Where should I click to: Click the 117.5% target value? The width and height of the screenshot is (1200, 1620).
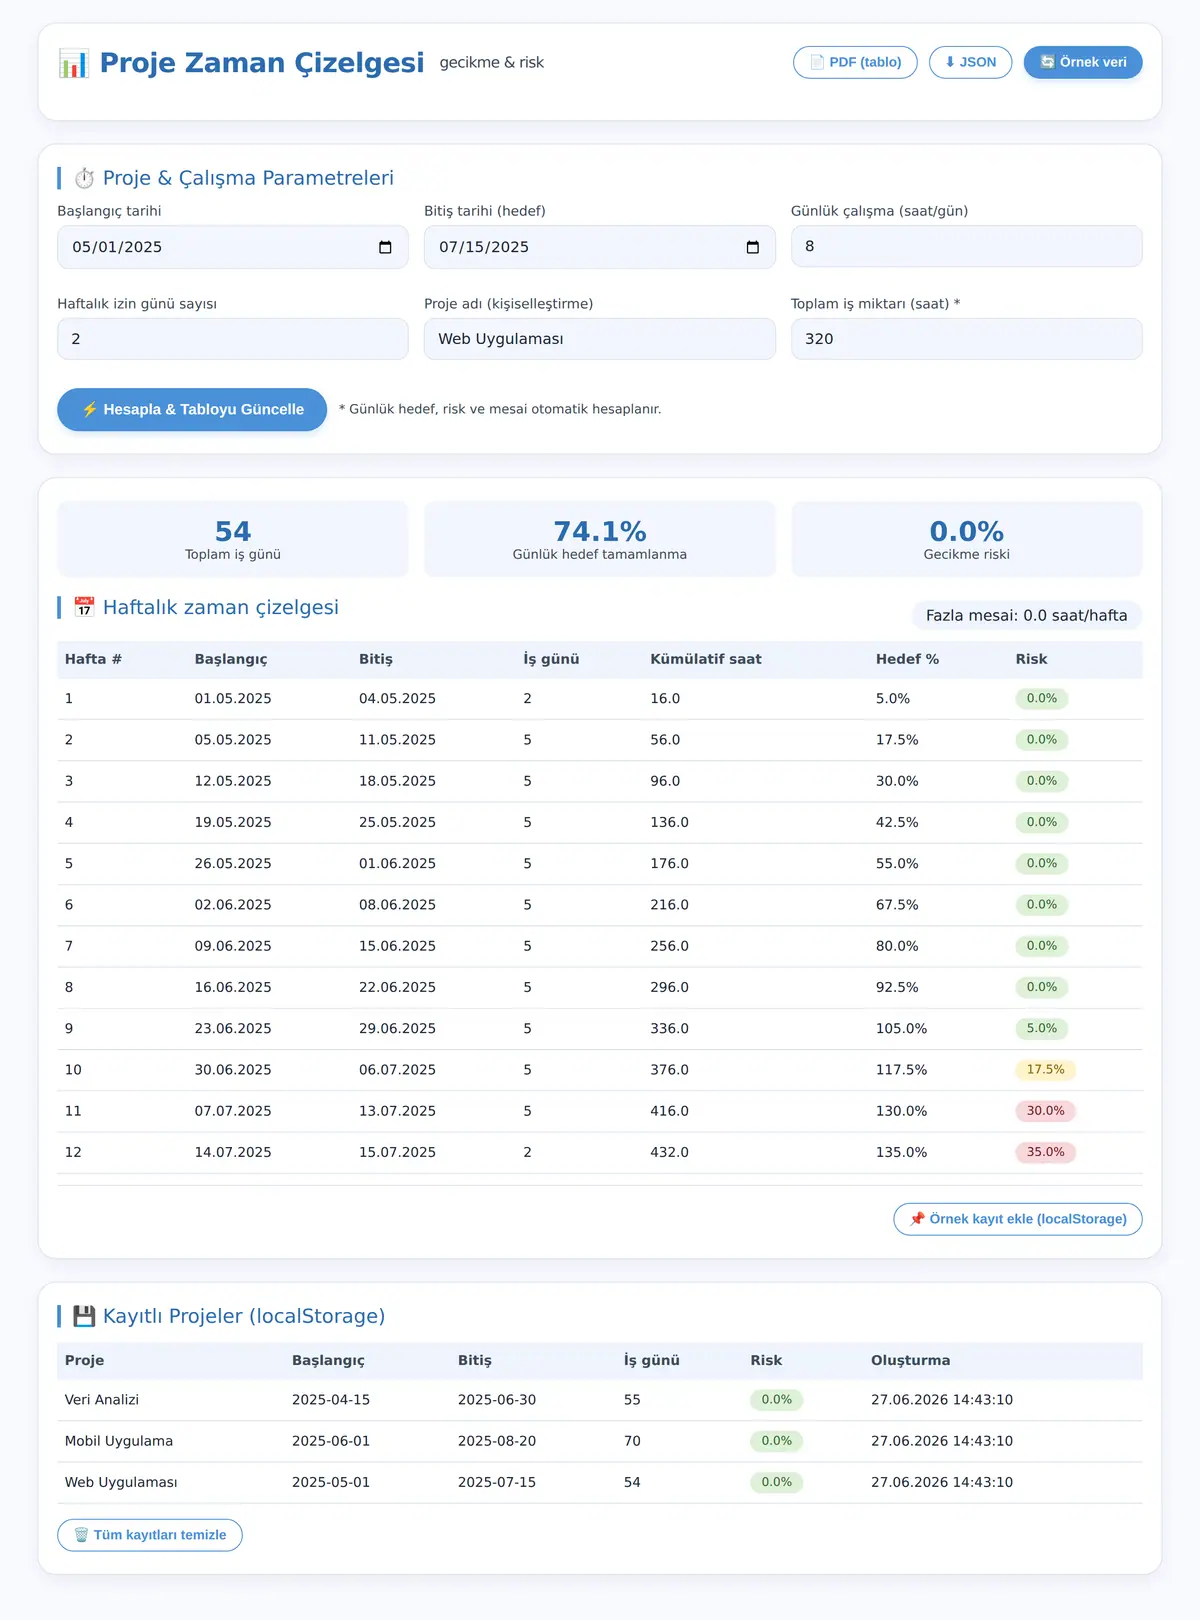click(x=901, y=1070)
